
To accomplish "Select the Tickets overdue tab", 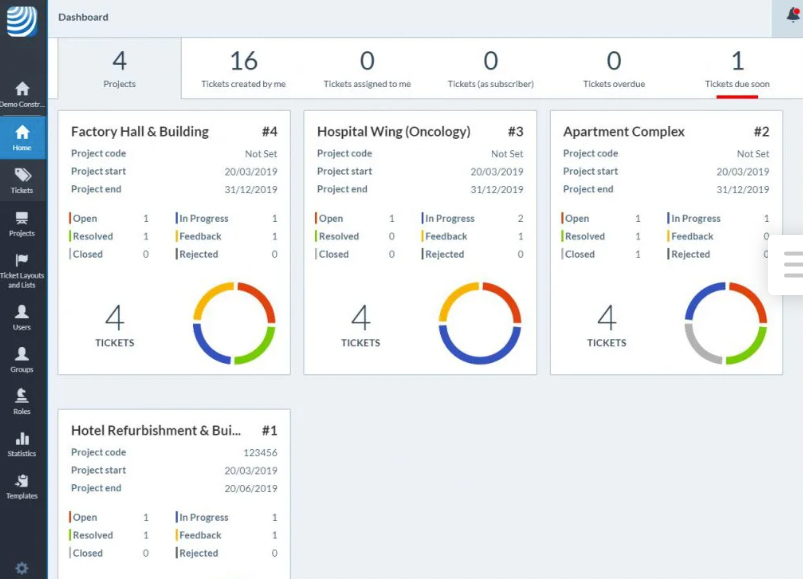I will coord(613,69).
